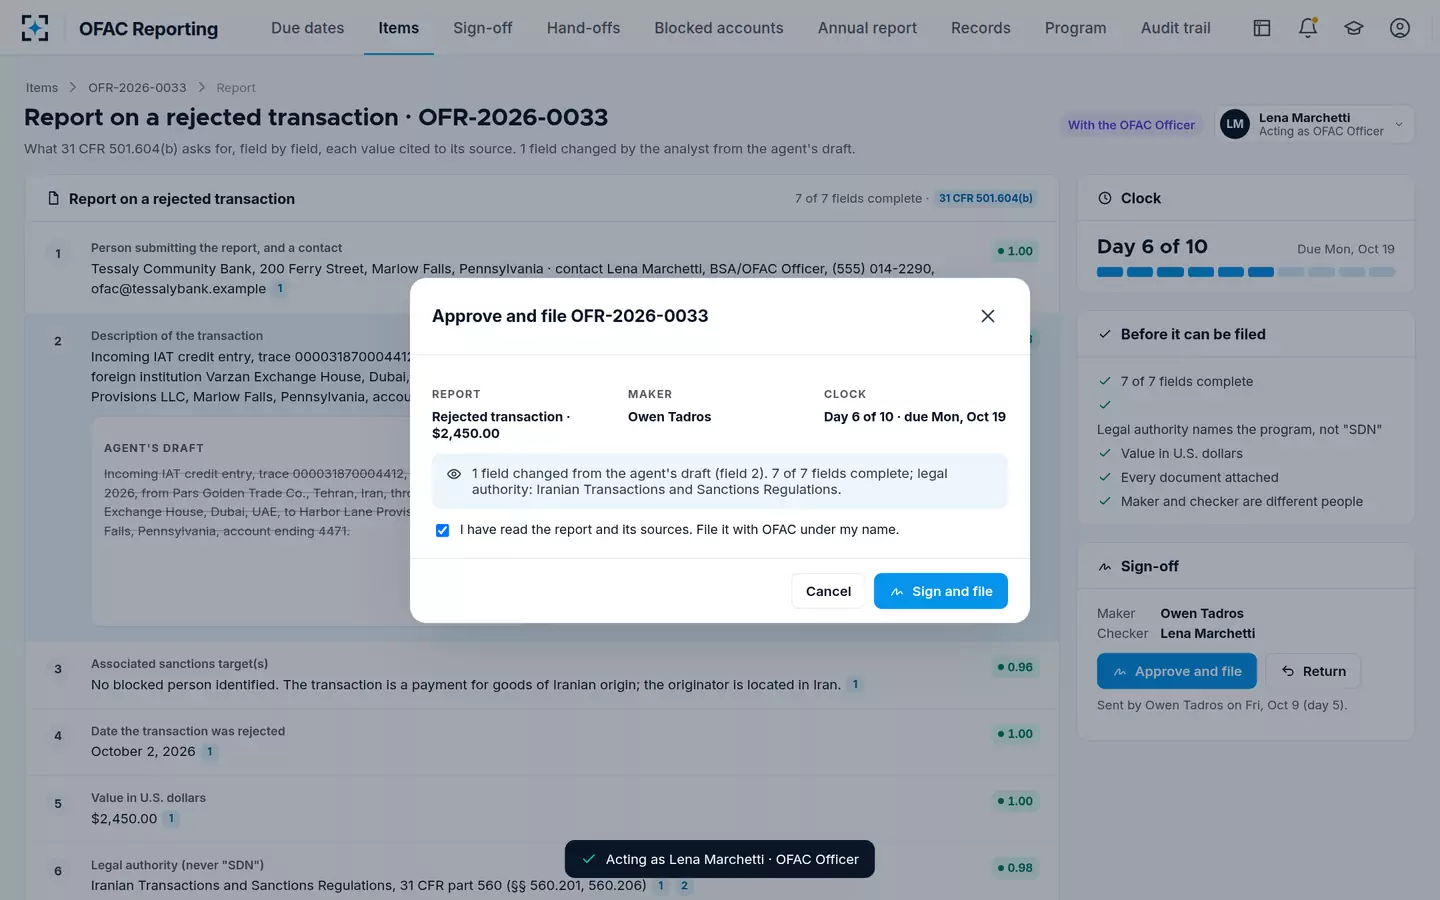Open the Hand-offs tab
This screenshot has width=1440, height=900.
583,28
